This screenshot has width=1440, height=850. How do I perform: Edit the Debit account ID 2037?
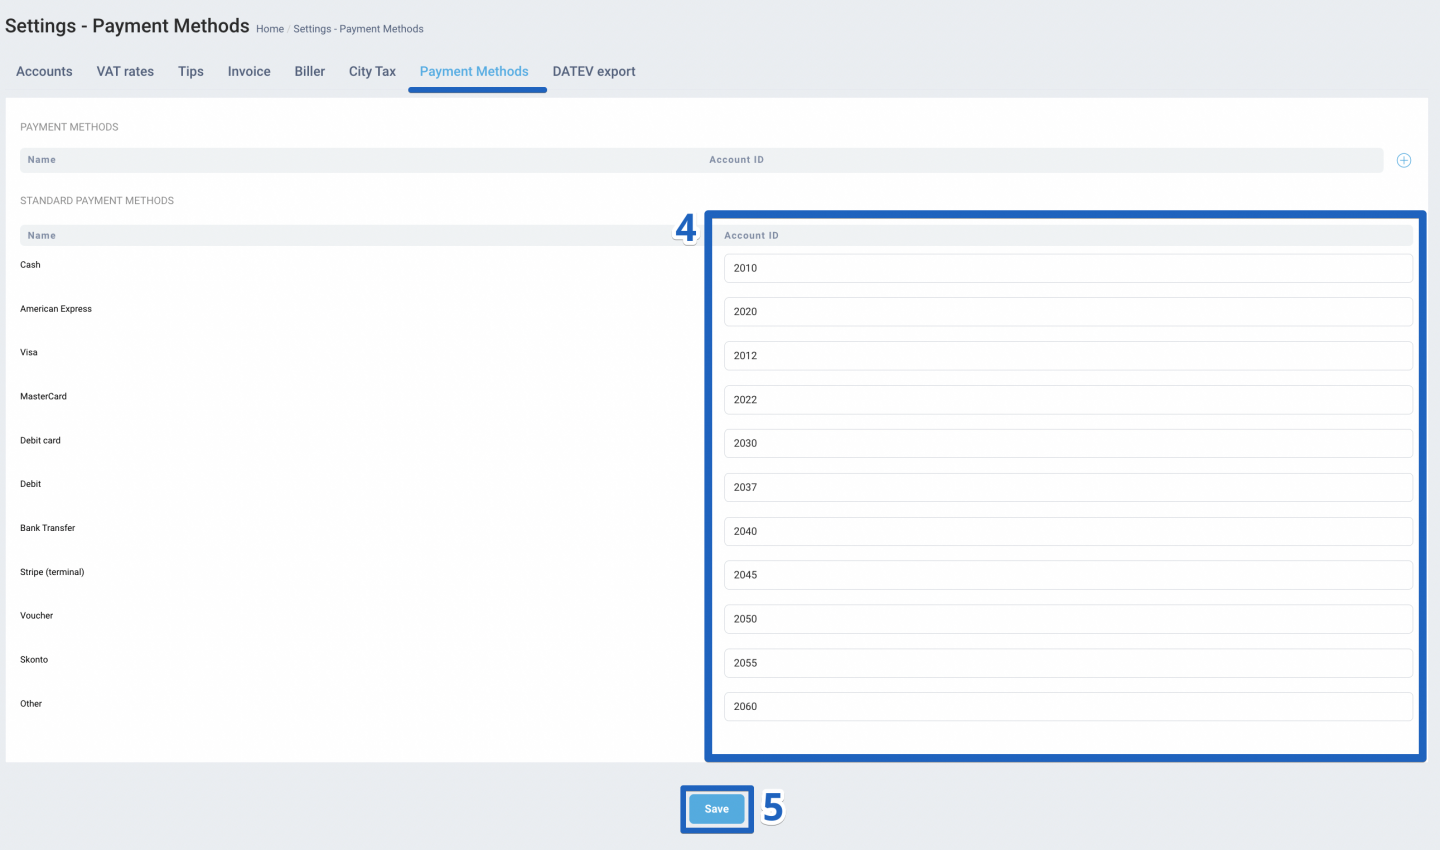[x=1068, y=487]
